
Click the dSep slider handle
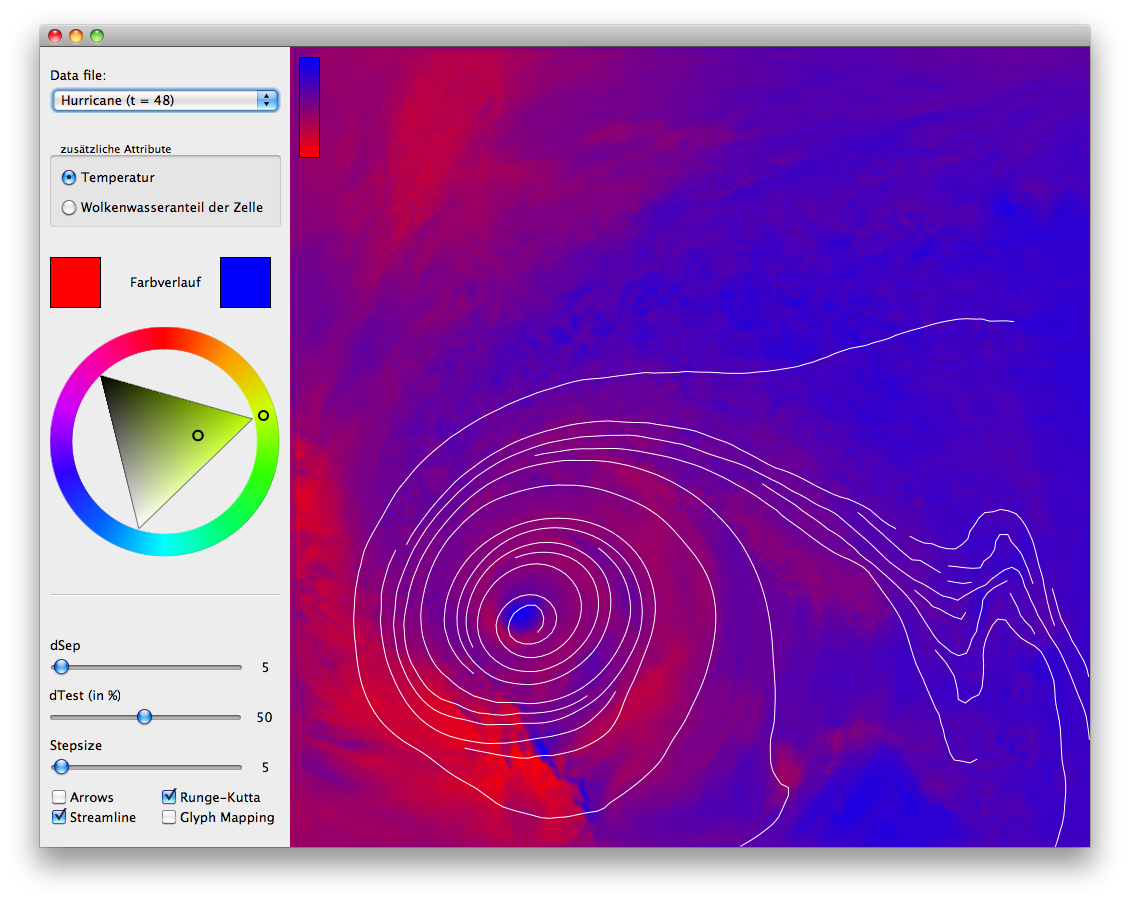click(61, 667)
